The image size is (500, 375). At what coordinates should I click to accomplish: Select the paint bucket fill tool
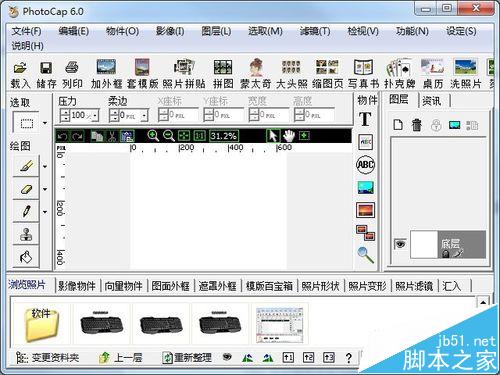26,257
